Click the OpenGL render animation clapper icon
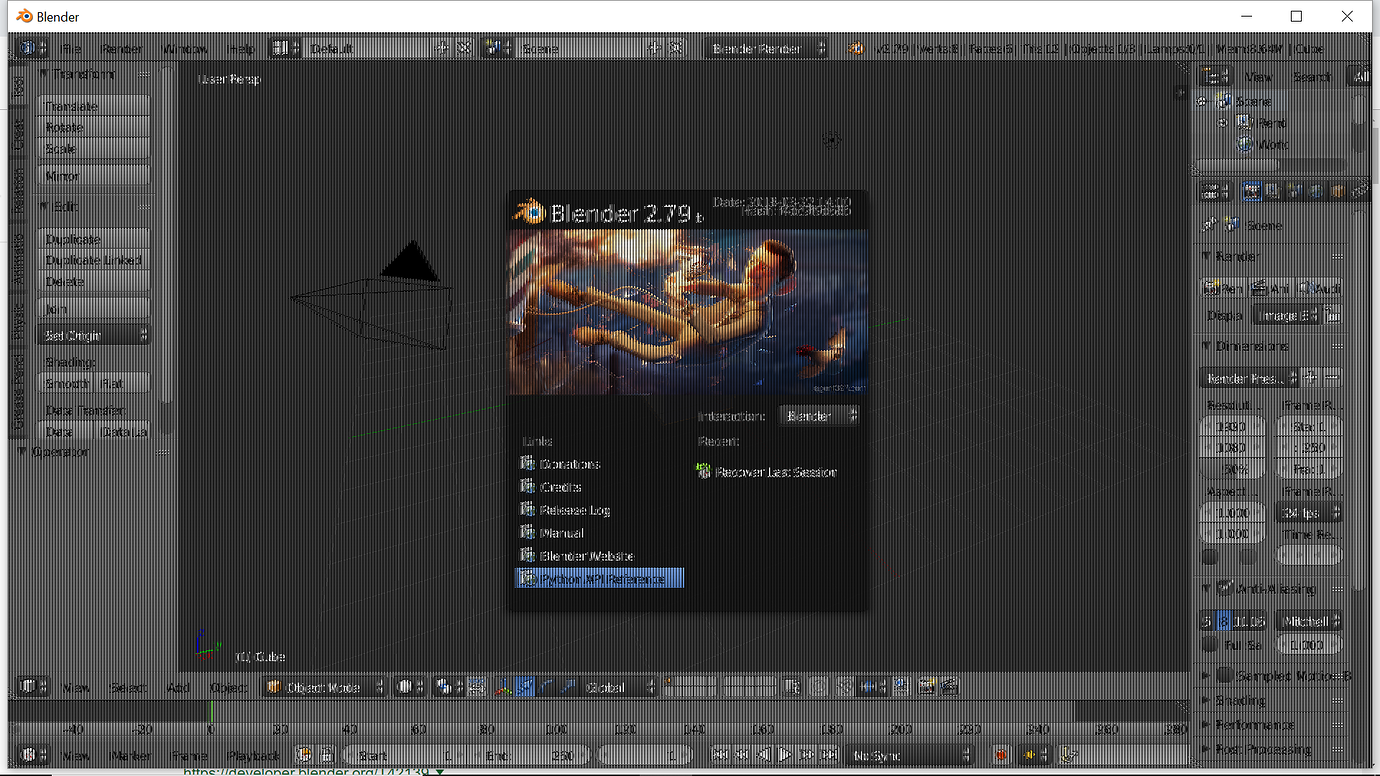Image resolution: width=1380 pixels, height=776 pixels. (x=949, y=687)
